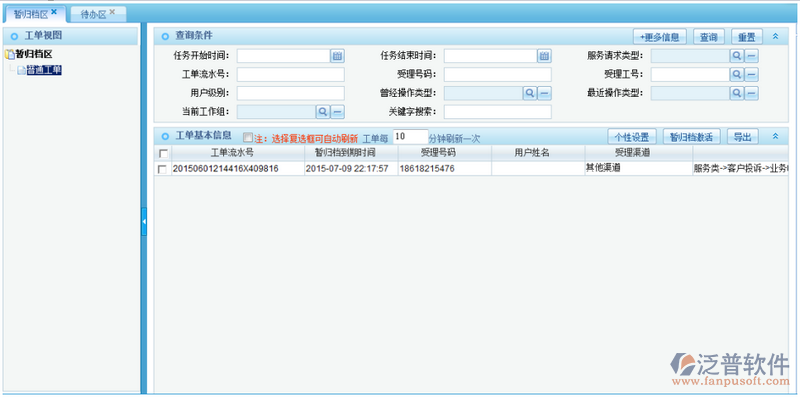The height and width of the screenshot is (397, 800).
Task: Clear 最近操作类型 with its minus icon
Action: coord(752,93)
